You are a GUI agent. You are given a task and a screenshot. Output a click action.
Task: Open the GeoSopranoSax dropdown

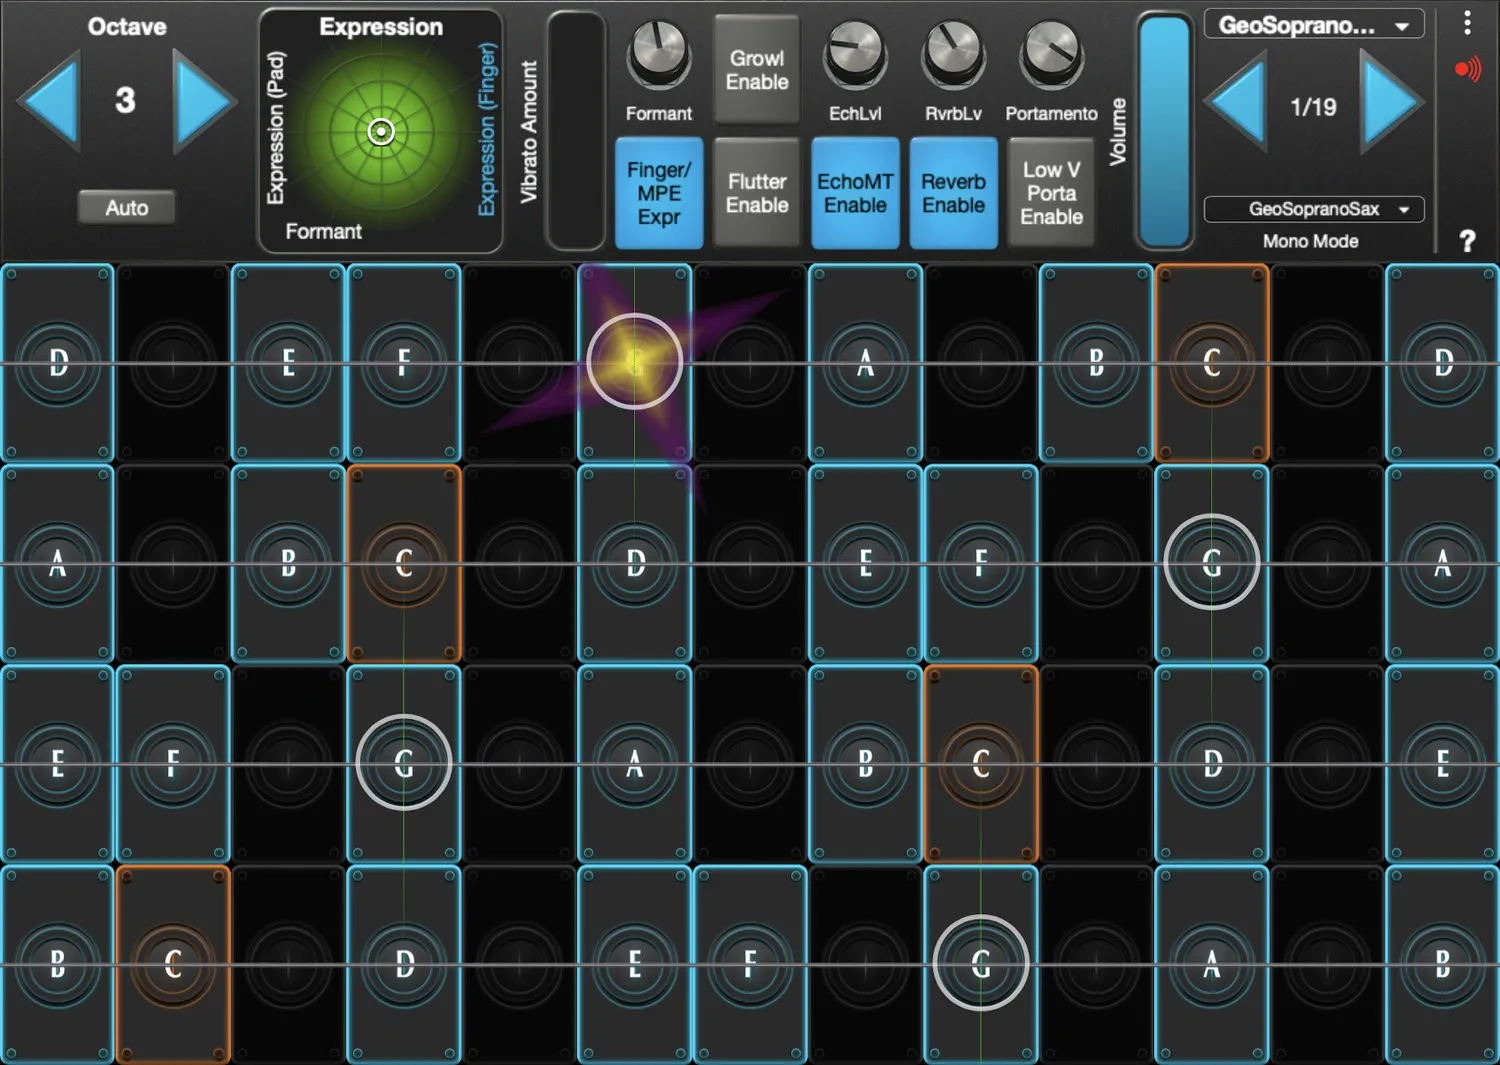(x=1314, y=209)
